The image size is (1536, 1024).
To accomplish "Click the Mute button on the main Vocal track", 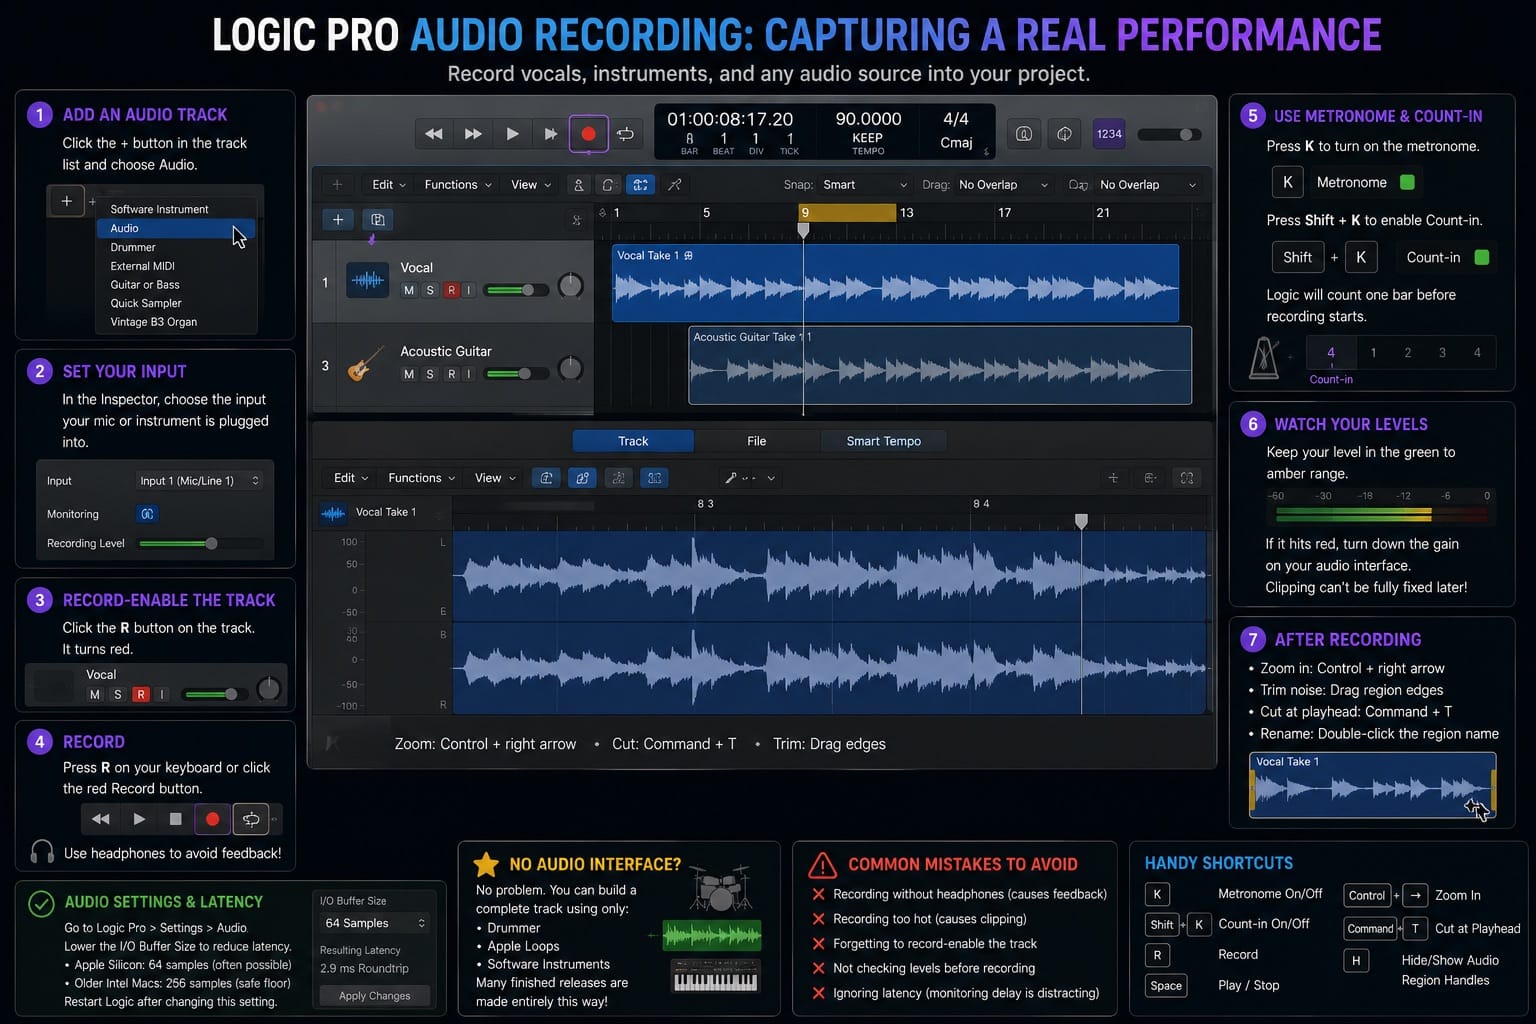I will pos(408,290).
